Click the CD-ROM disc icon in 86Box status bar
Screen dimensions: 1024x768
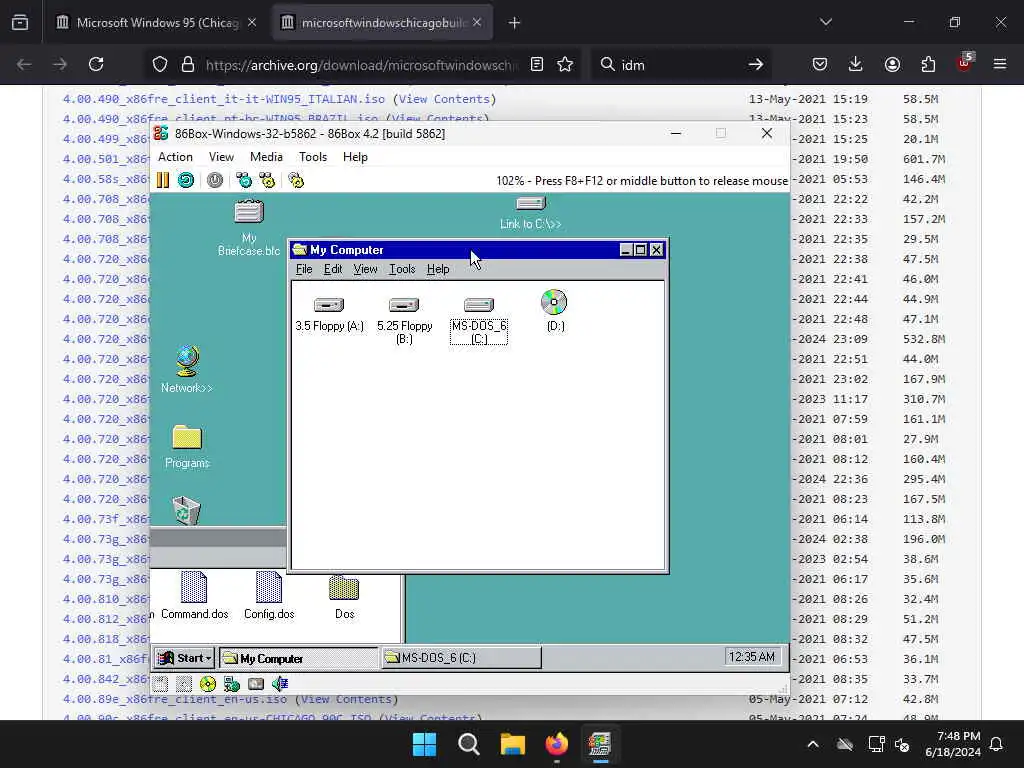(208, 684)
